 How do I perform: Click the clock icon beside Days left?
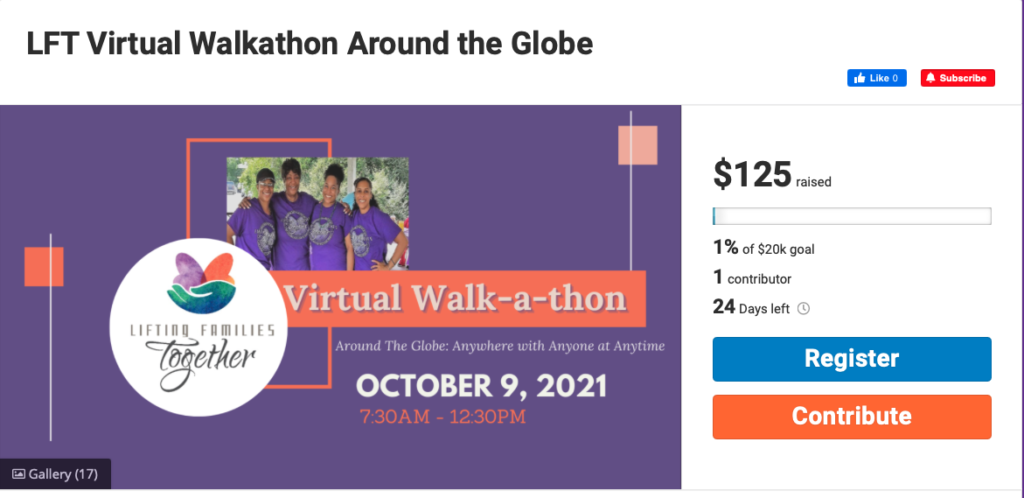coord(804,308)
